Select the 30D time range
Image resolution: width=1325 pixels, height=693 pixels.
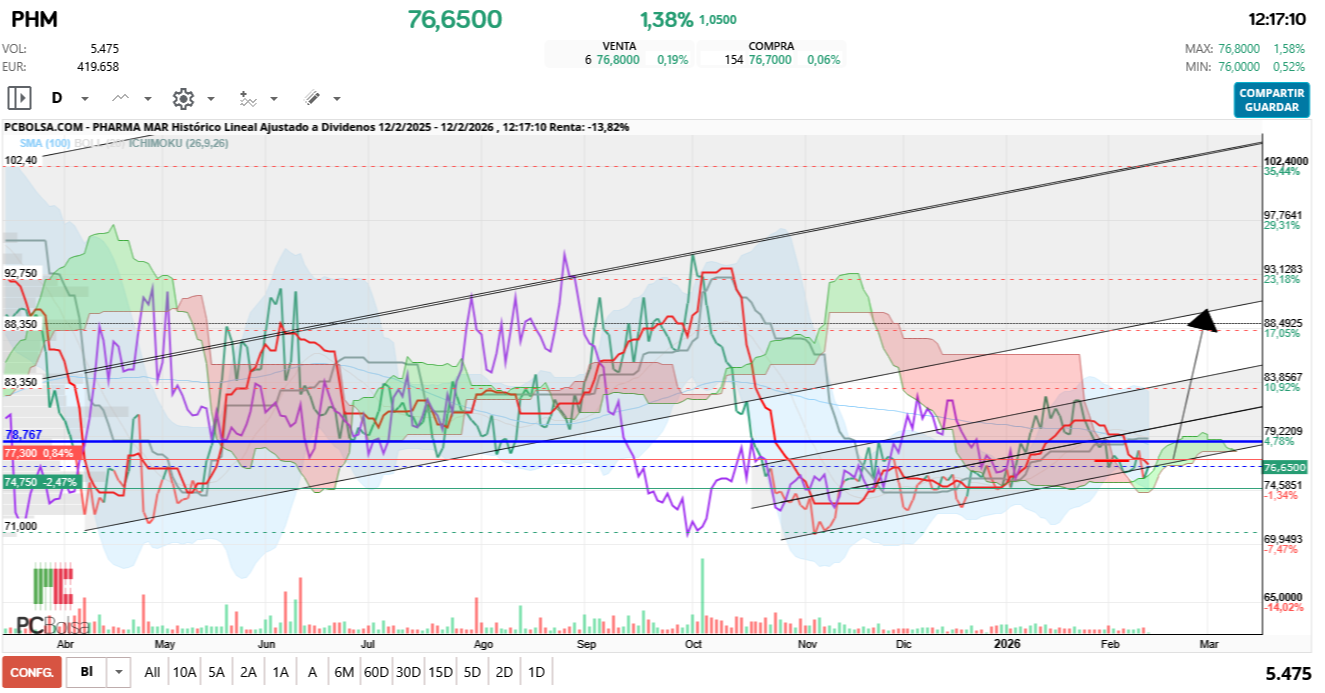(408, 672)
